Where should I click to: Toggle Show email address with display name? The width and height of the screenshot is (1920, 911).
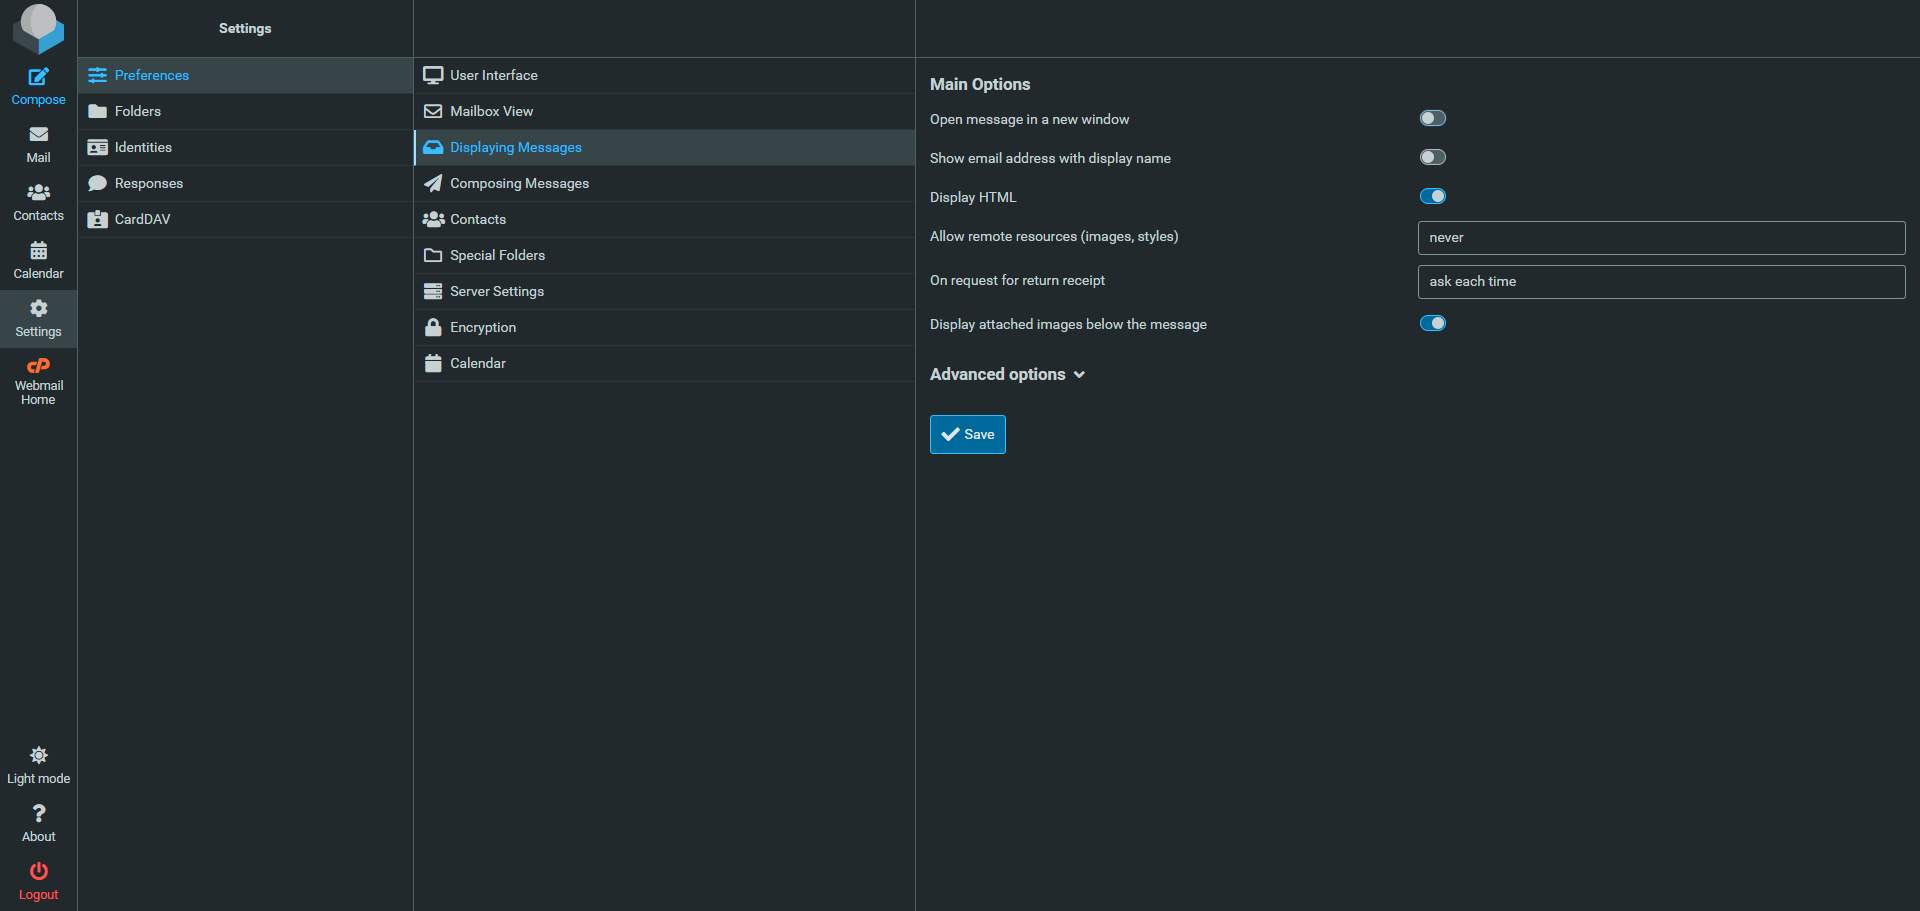tap(1432, 158)
